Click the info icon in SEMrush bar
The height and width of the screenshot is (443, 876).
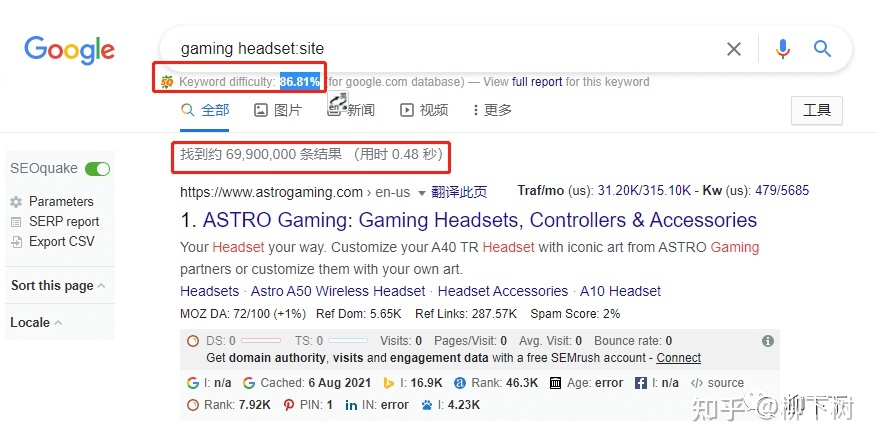point(768,341)
